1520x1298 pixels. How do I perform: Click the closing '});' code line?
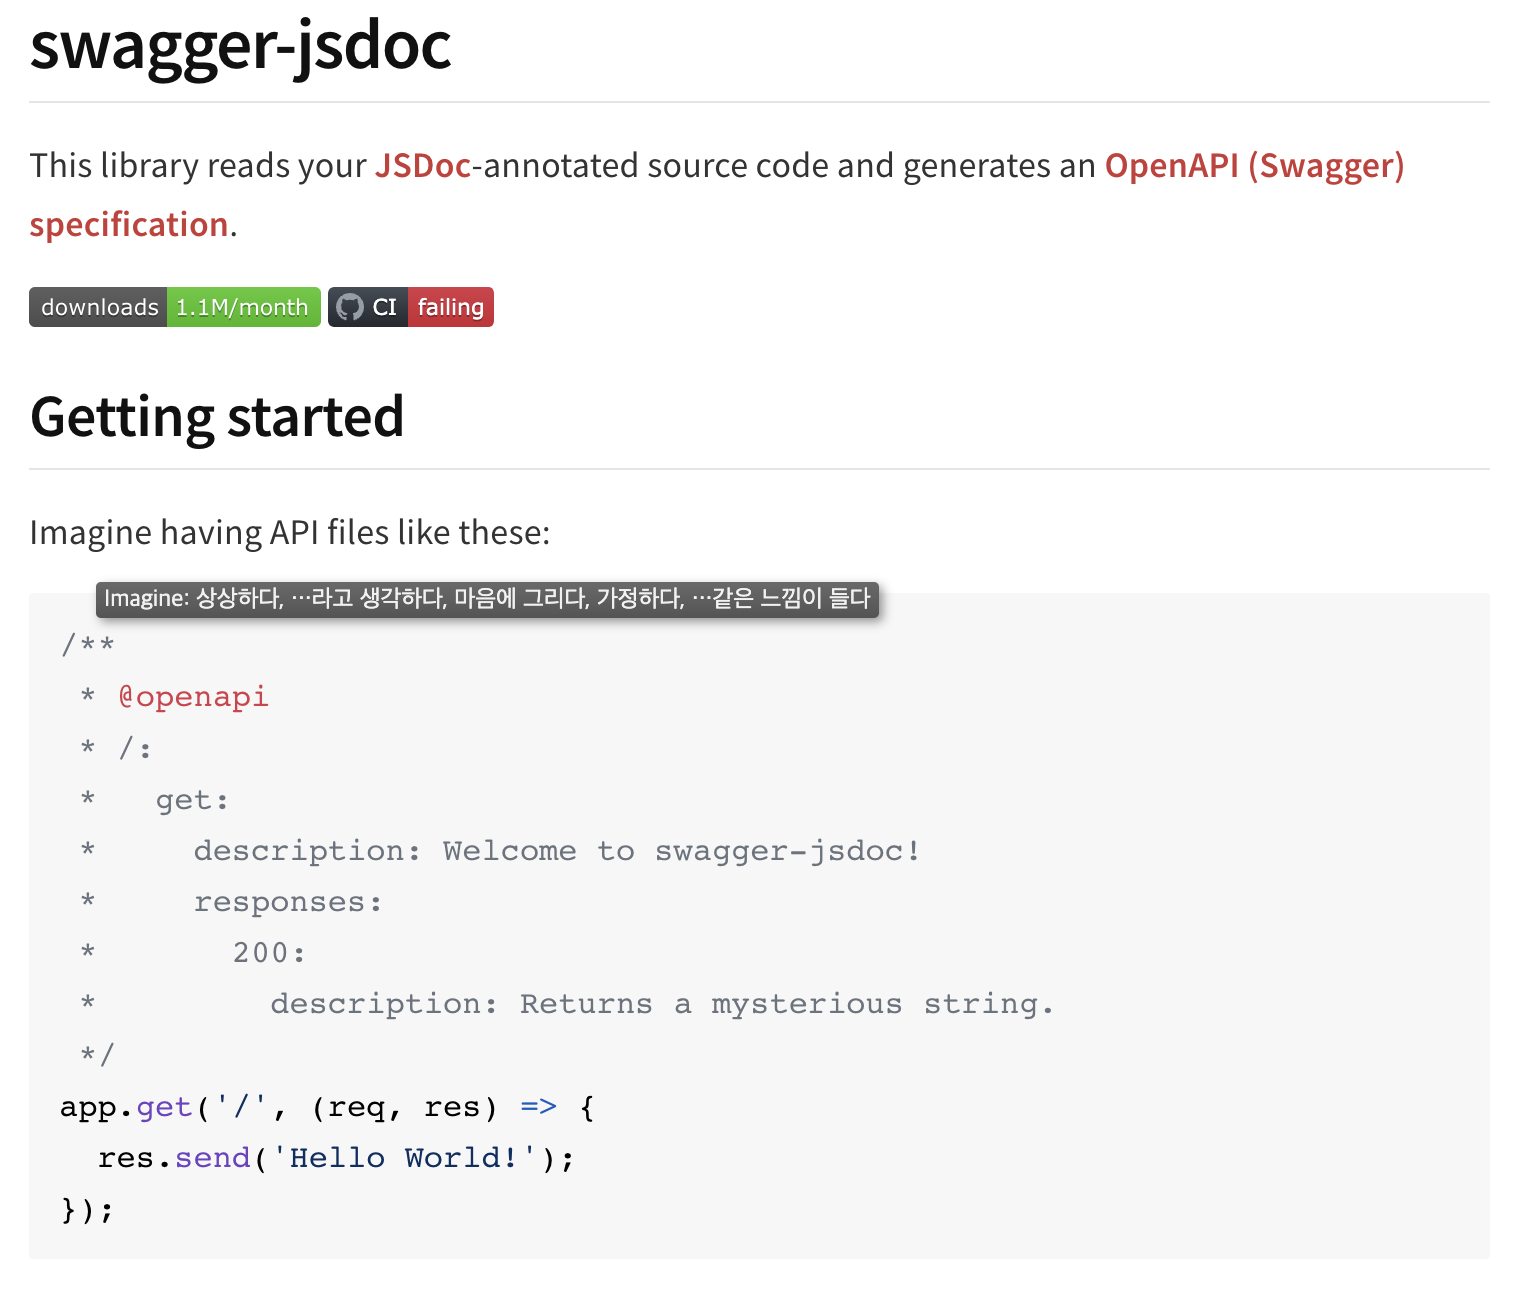click(87, 1210)
